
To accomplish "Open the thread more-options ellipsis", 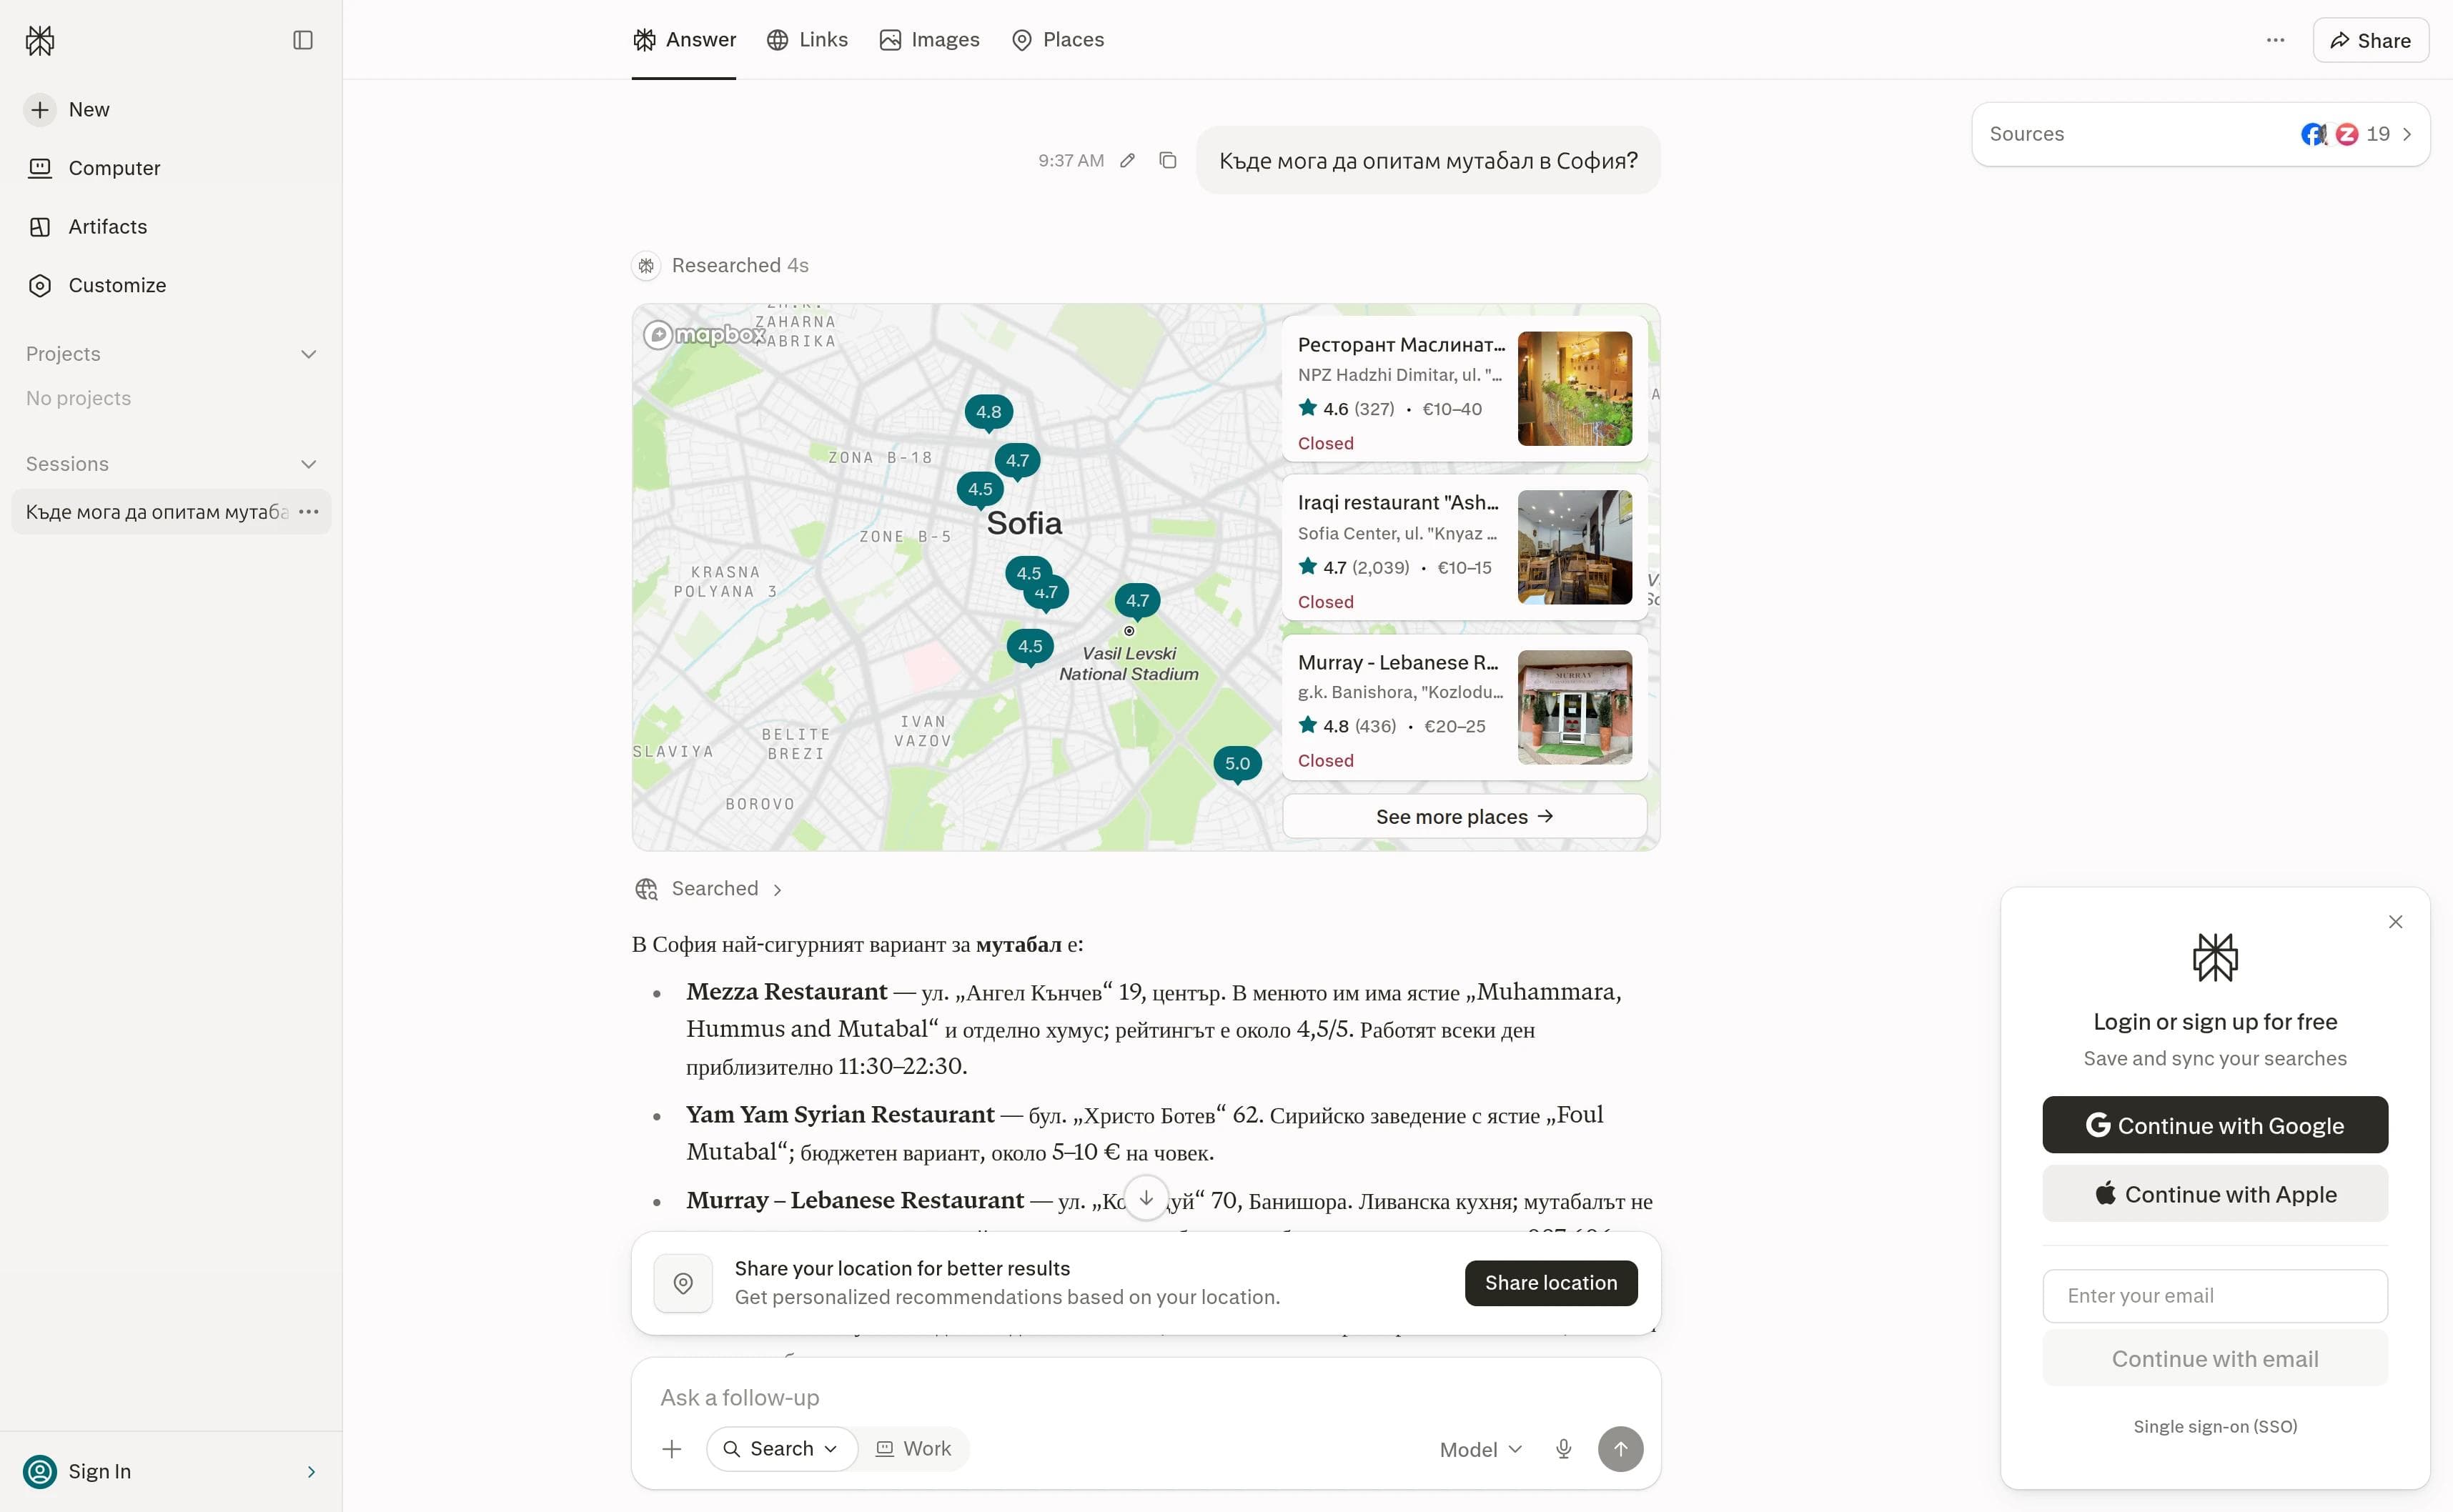I will point(2275,40).
